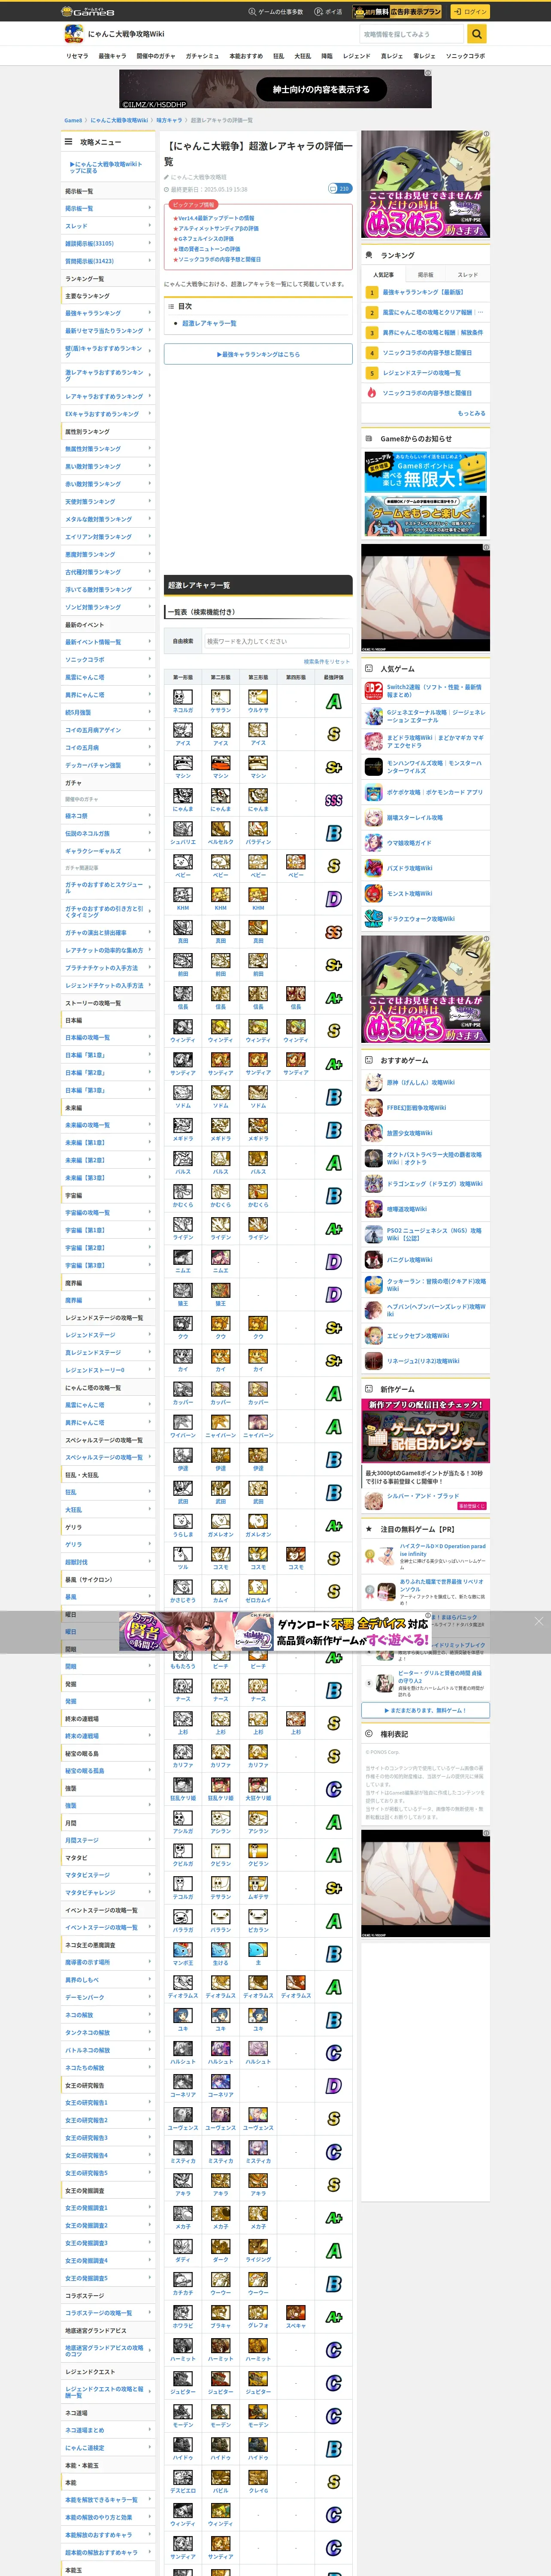The image size is (551, 2576).
Task: Click the ログイン button
Action: 470,11
